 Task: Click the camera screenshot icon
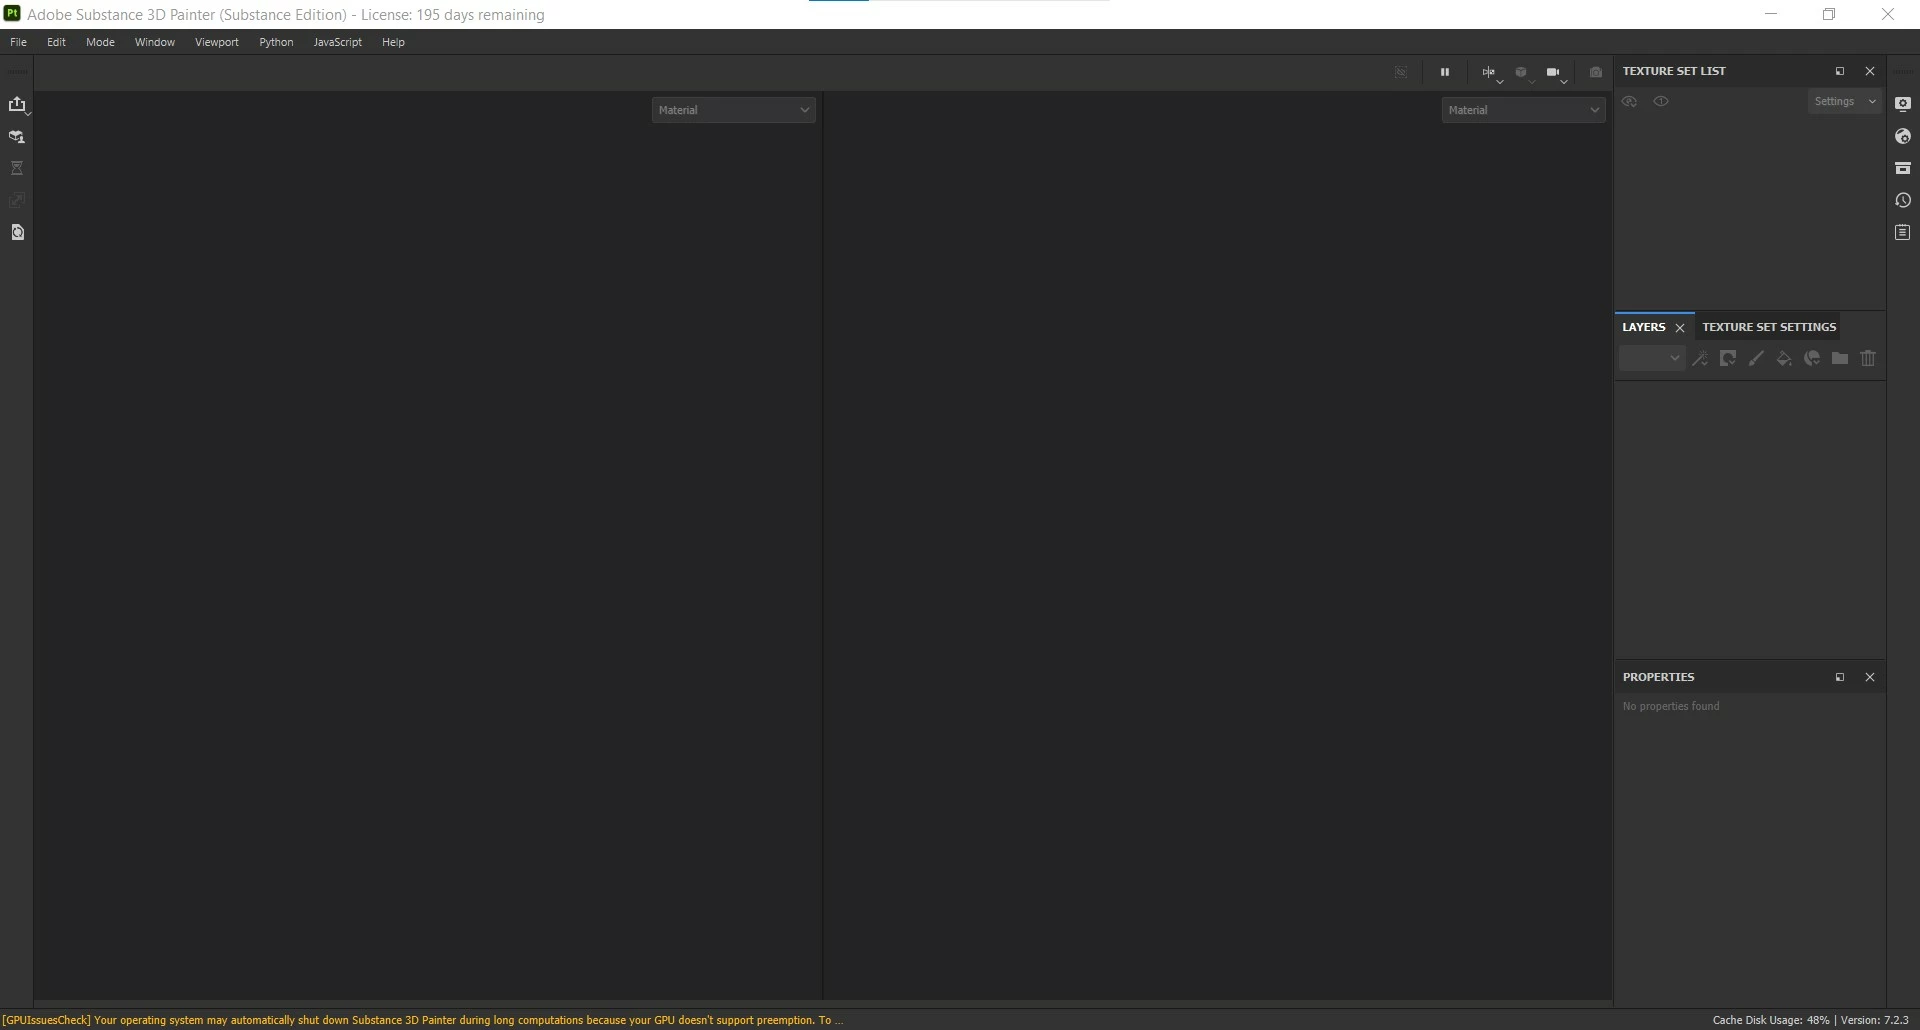(1596, 72)
